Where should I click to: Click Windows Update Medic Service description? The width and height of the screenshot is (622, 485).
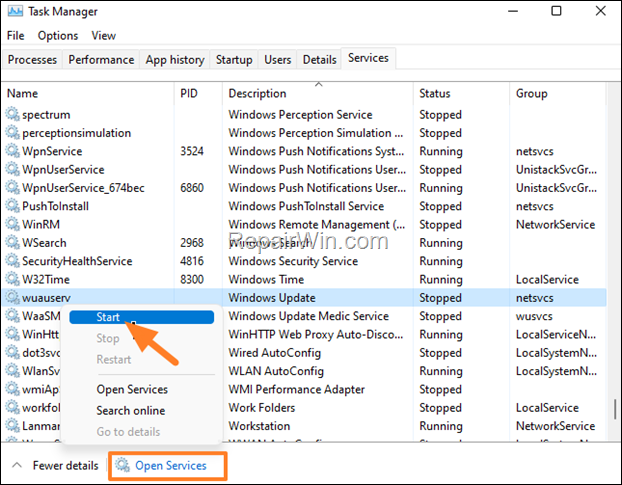309,316
